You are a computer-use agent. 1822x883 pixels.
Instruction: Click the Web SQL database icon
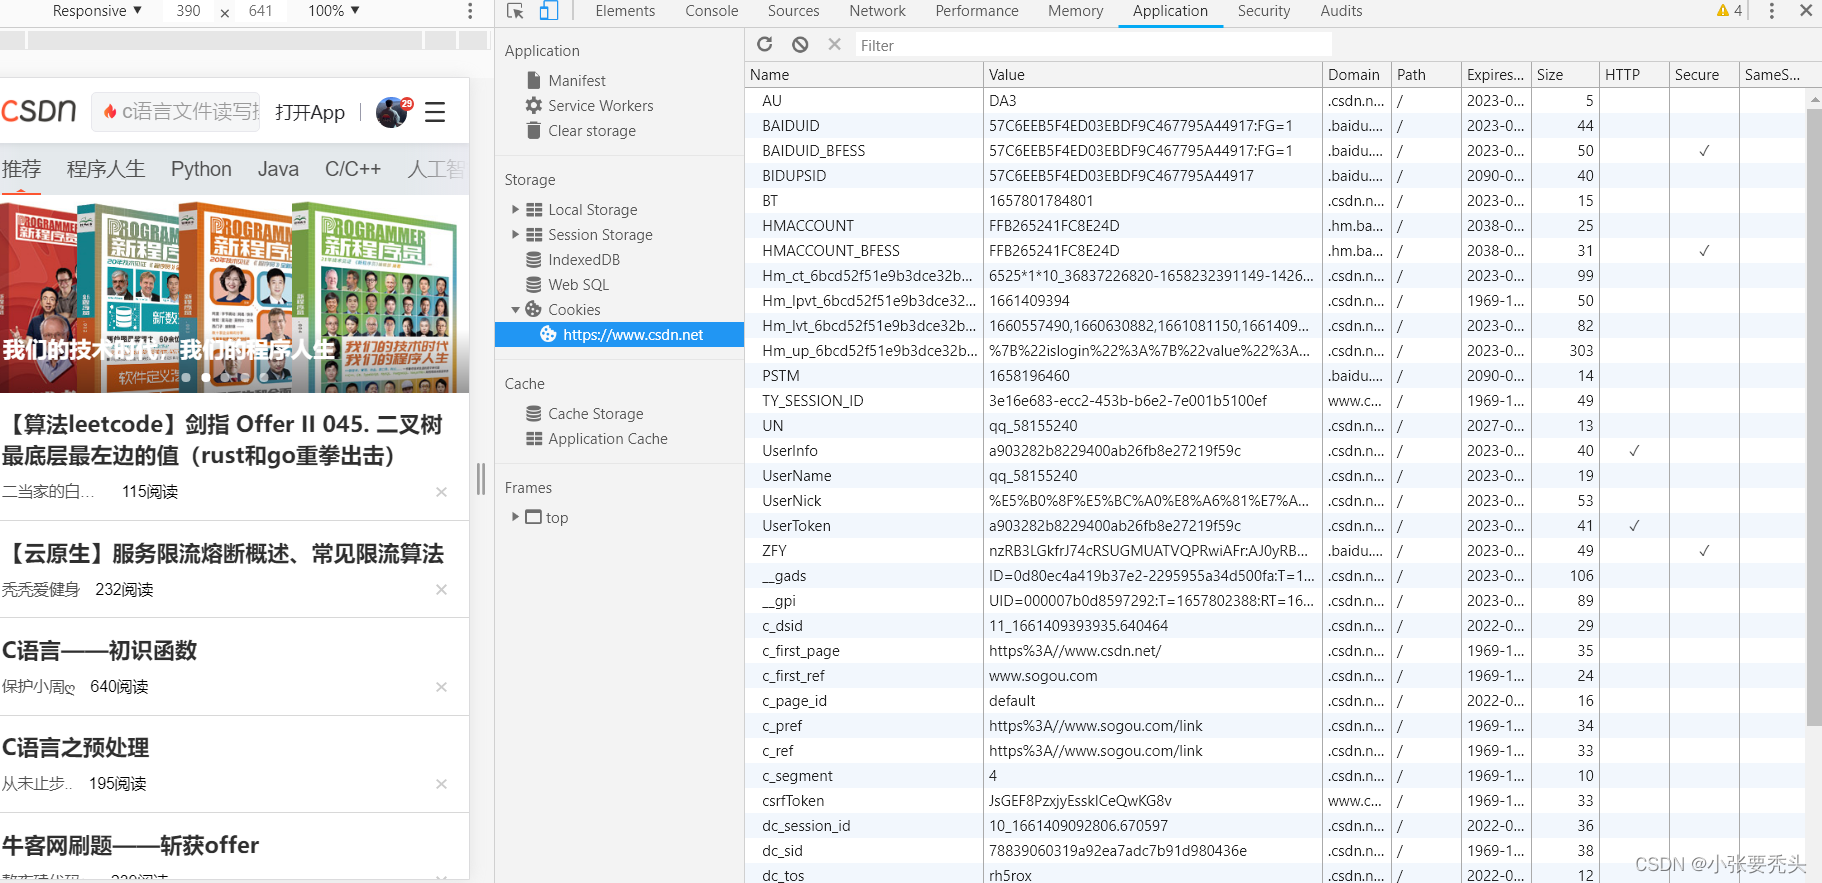534,284
